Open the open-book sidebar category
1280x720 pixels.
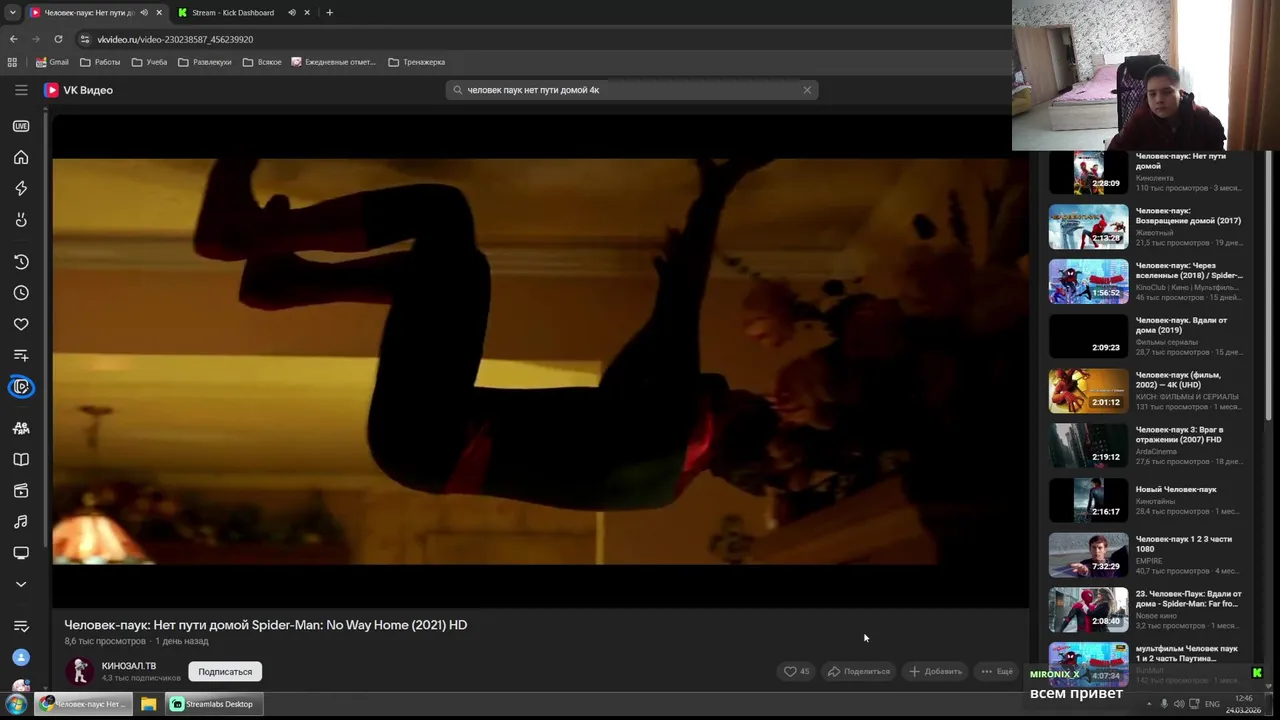click(21, 460)
